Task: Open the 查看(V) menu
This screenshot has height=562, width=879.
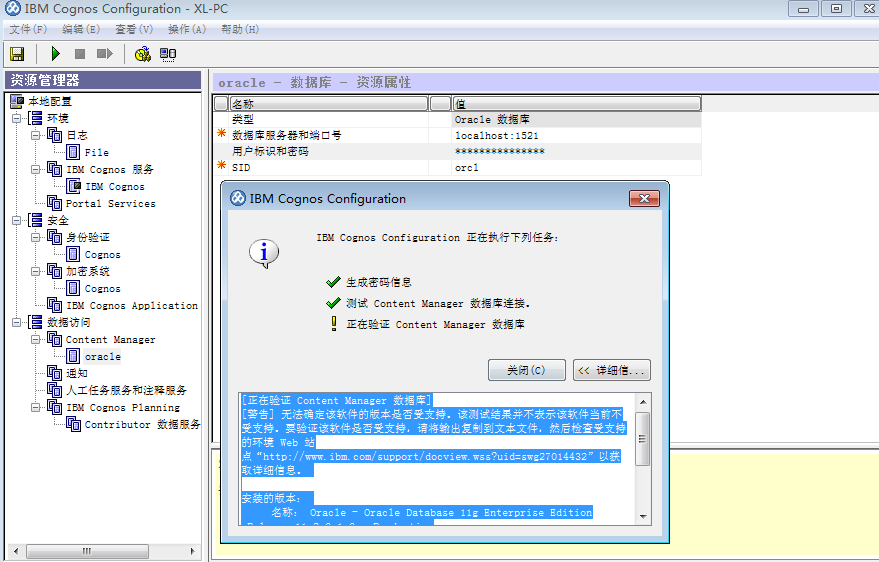Action: point(134,29)
